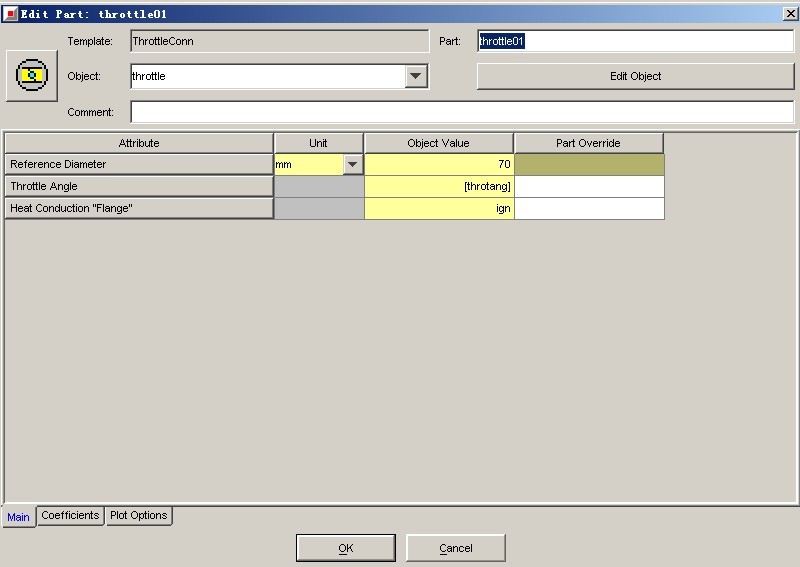Open the Edit Object button
The height and width of the screenshot is (567, 800).
coord(635,76)
